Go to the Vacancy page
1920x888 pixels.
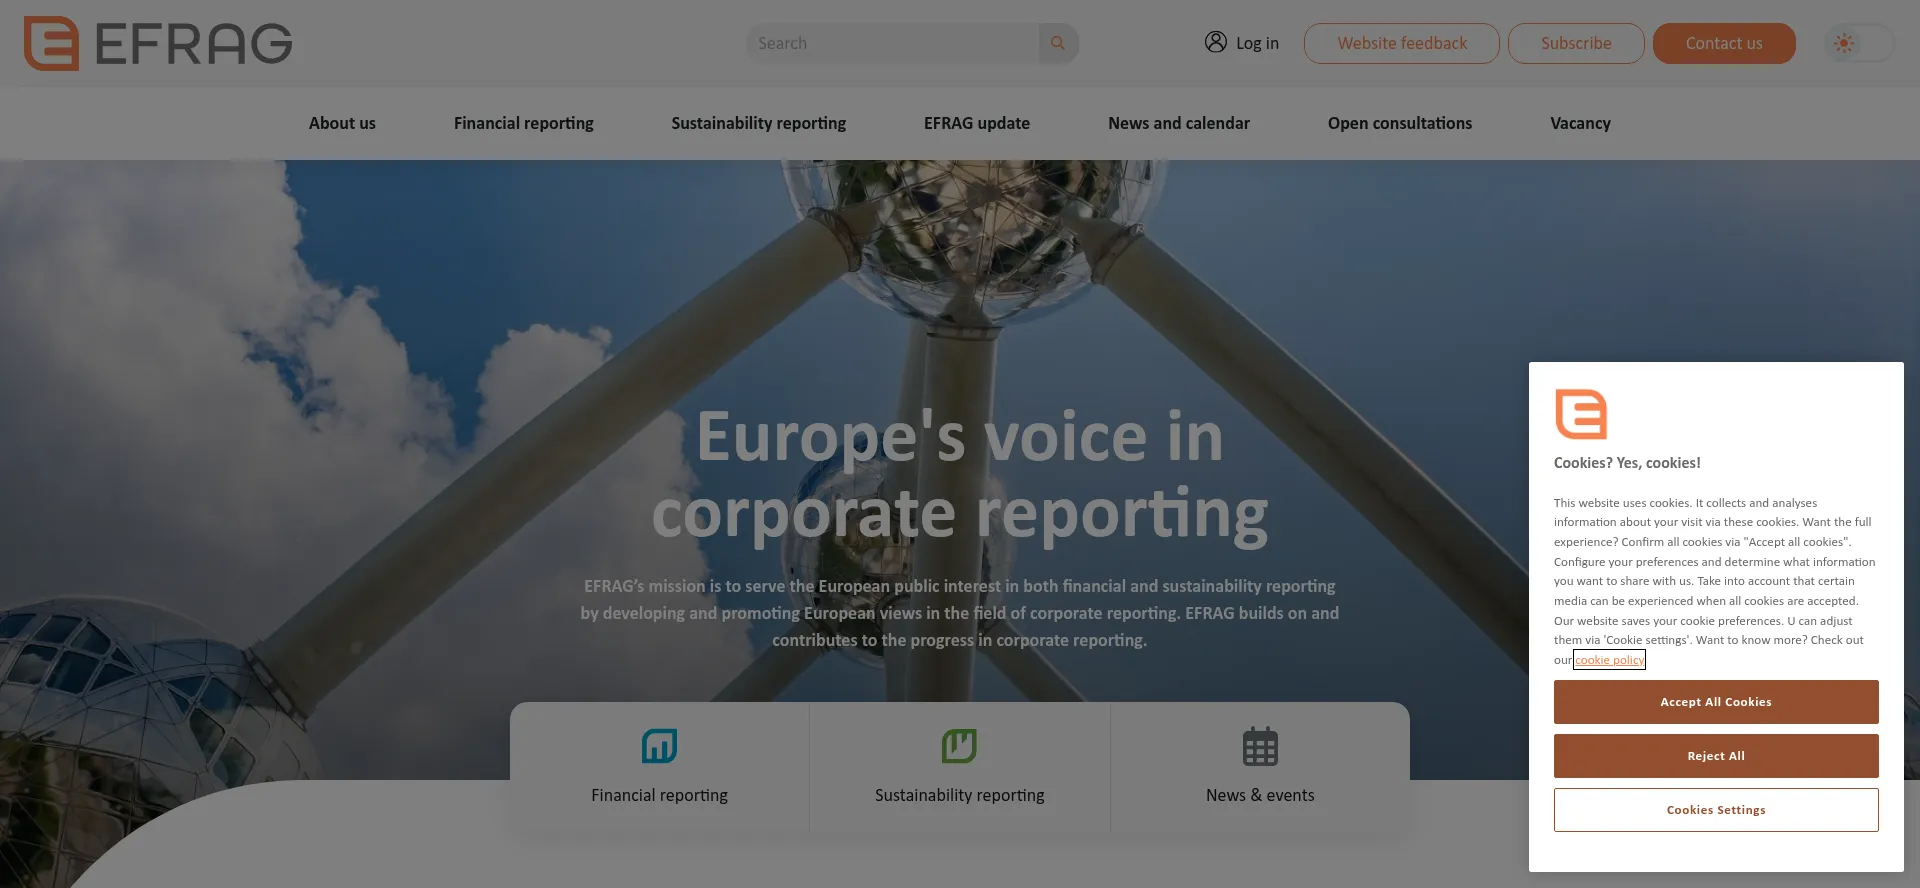coord(1580,123)
